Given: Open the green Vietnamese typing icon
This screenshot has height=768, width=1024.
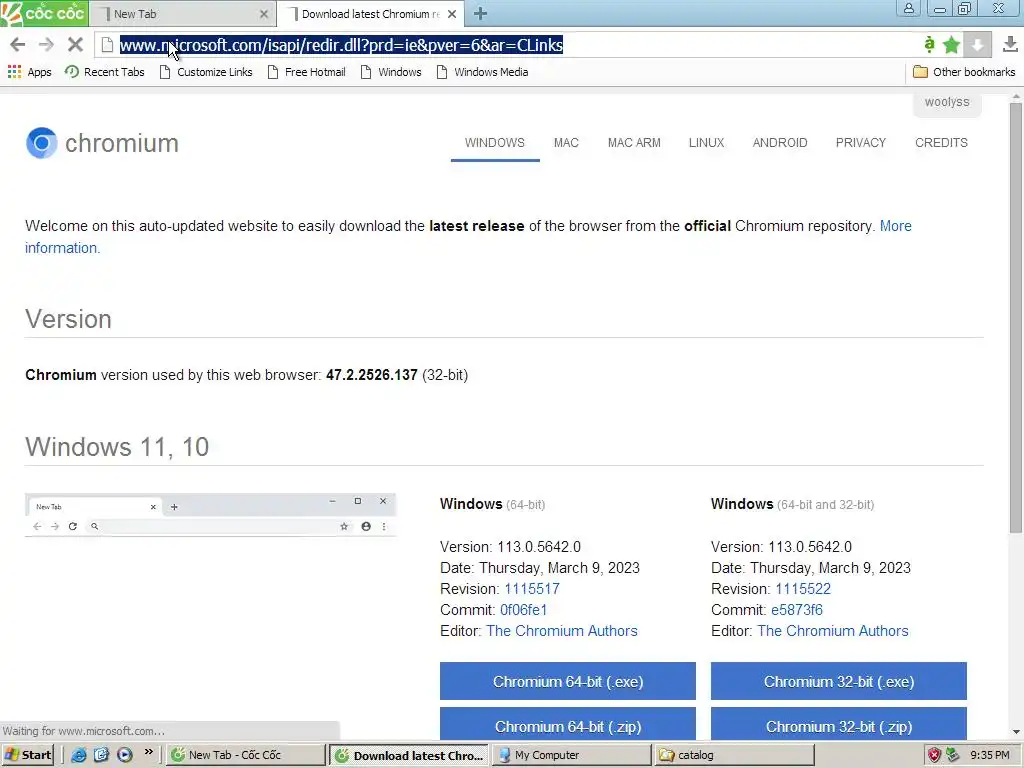Looking at the screenshot, I should 929,44.
